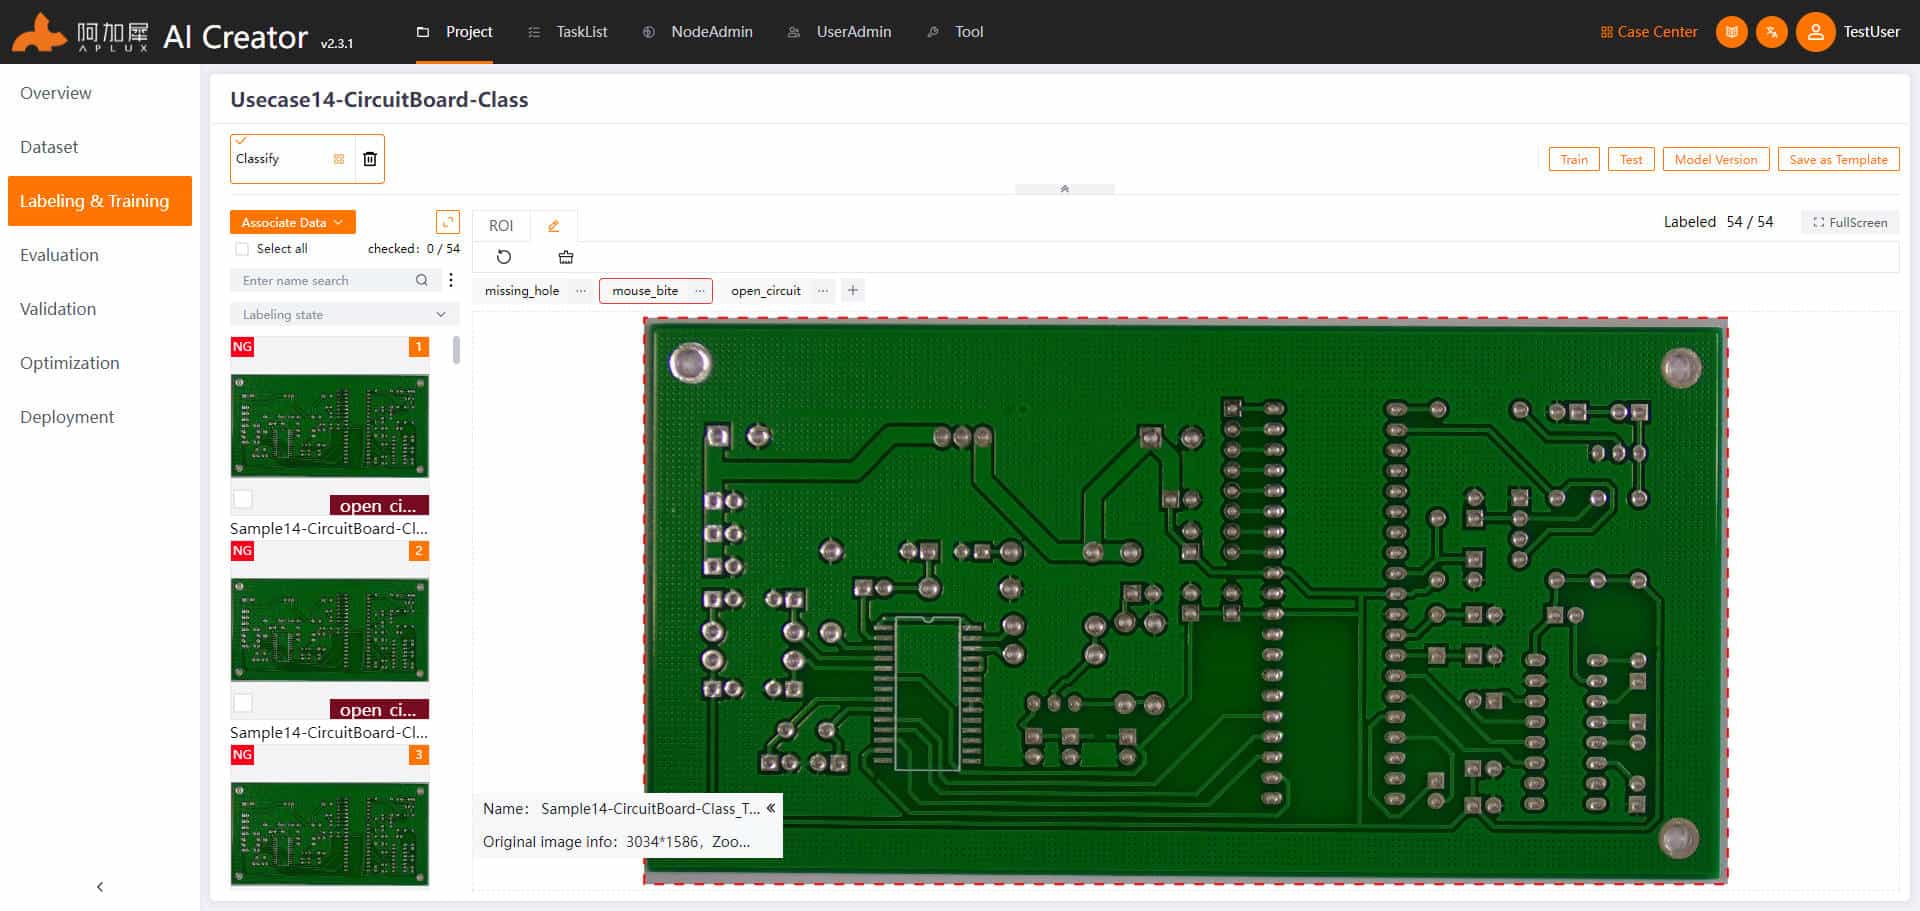Open options for missing_hole label
Image resolution: width=1920 pixels, height=911 pixels.
(581, 291)
